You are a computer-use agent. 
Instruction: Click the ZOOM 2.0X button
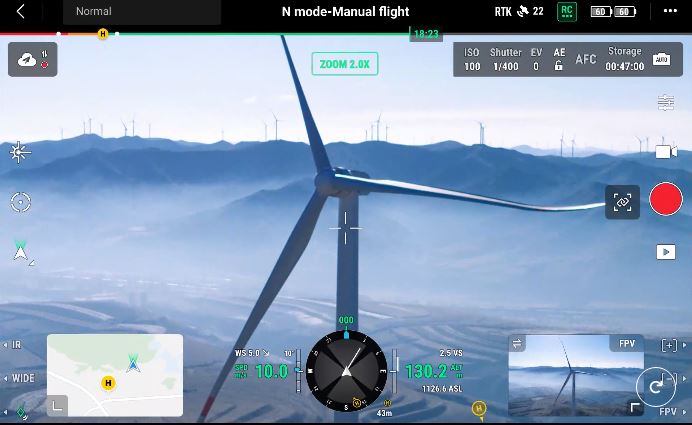pos(344,64)
